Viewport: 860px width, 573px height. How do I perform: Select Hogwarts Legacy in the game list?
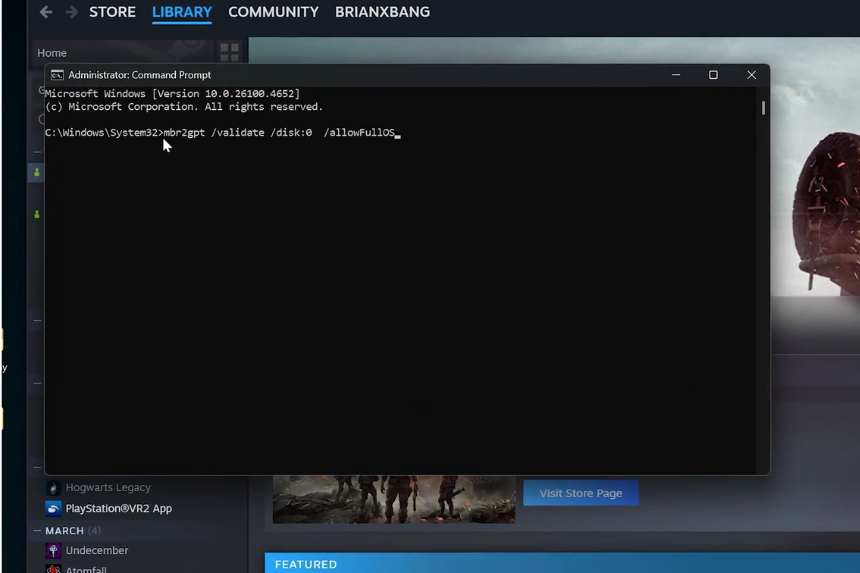(108, 488)
